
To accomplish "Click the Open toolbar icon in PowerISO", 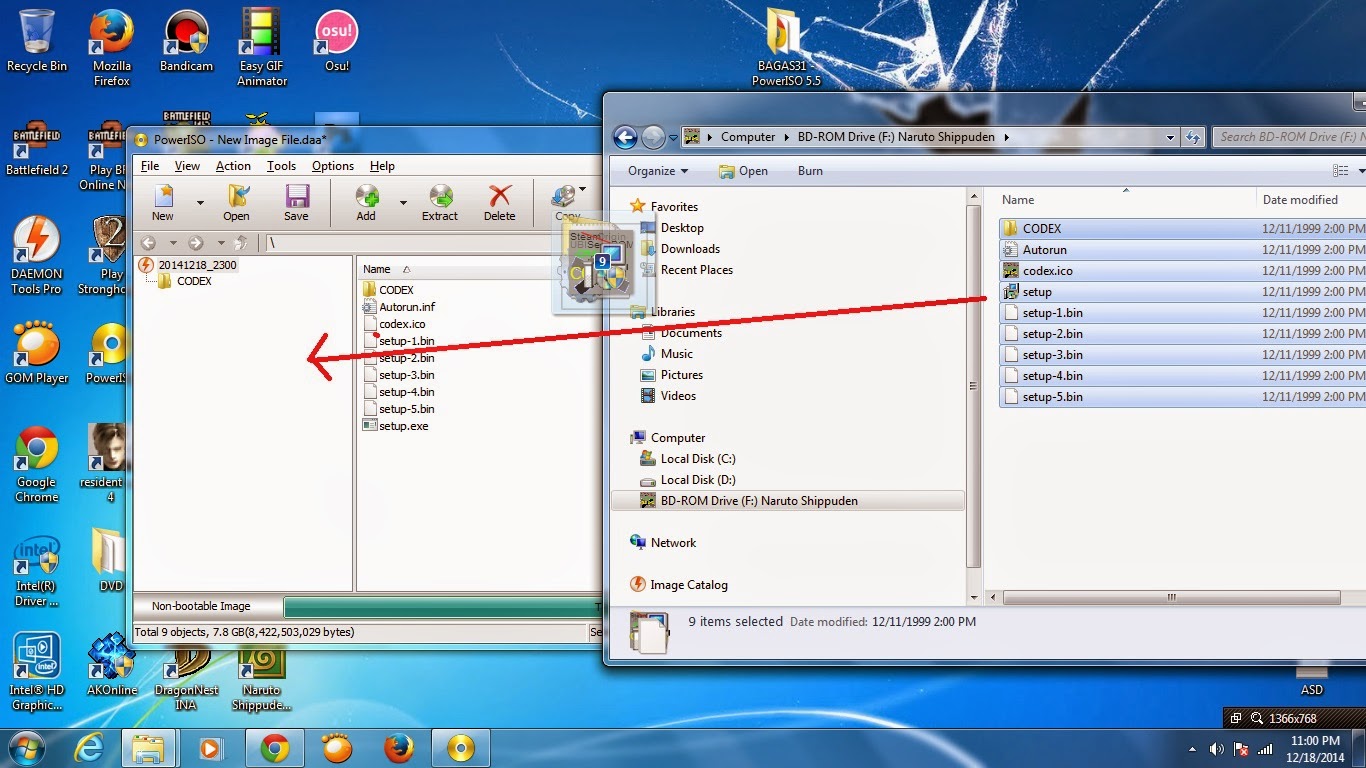I will pyautogui.click(x=236, y=202).
